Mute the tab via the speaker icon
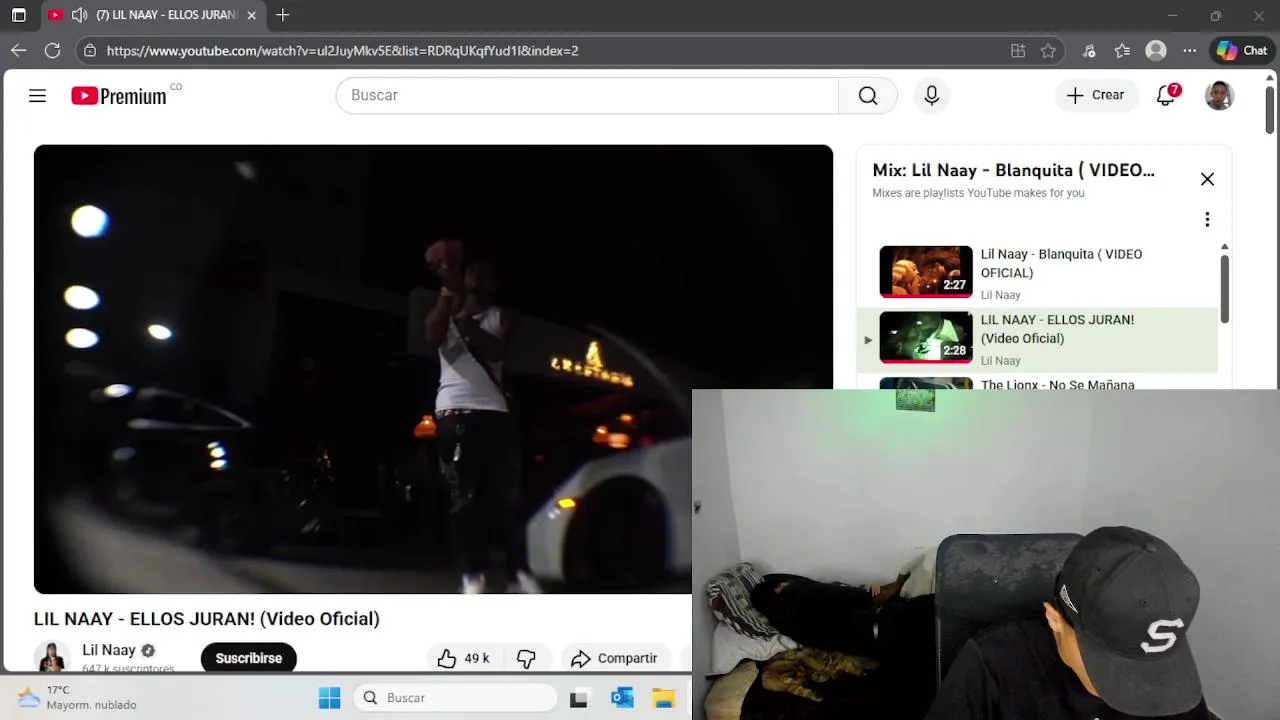 pyautogui.click(x=80, y=15)
